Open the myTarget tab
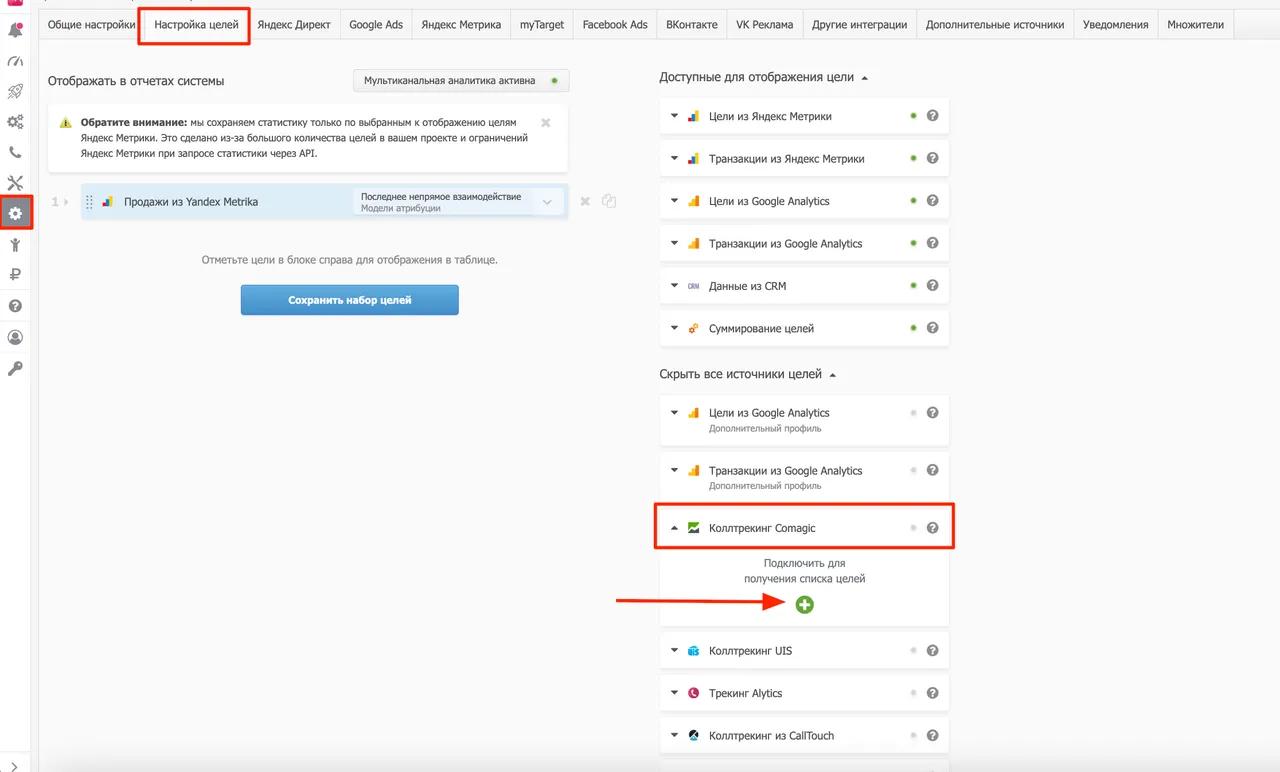The image size is (1280, 772). (542, 24)
